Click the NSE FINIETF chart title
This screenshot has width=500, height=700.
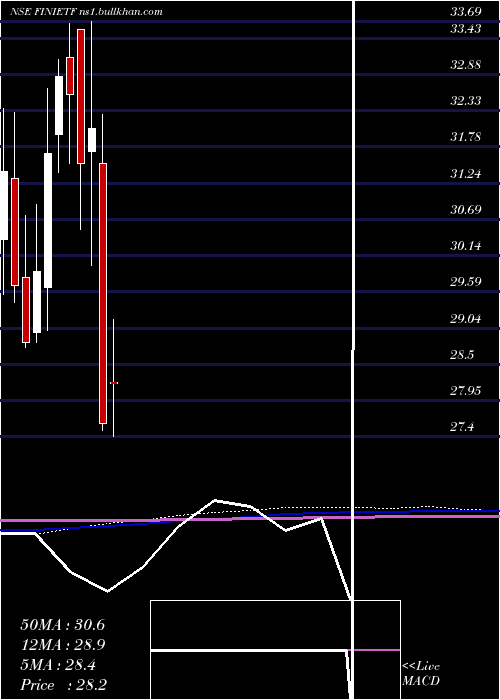[x=86, y=12]
